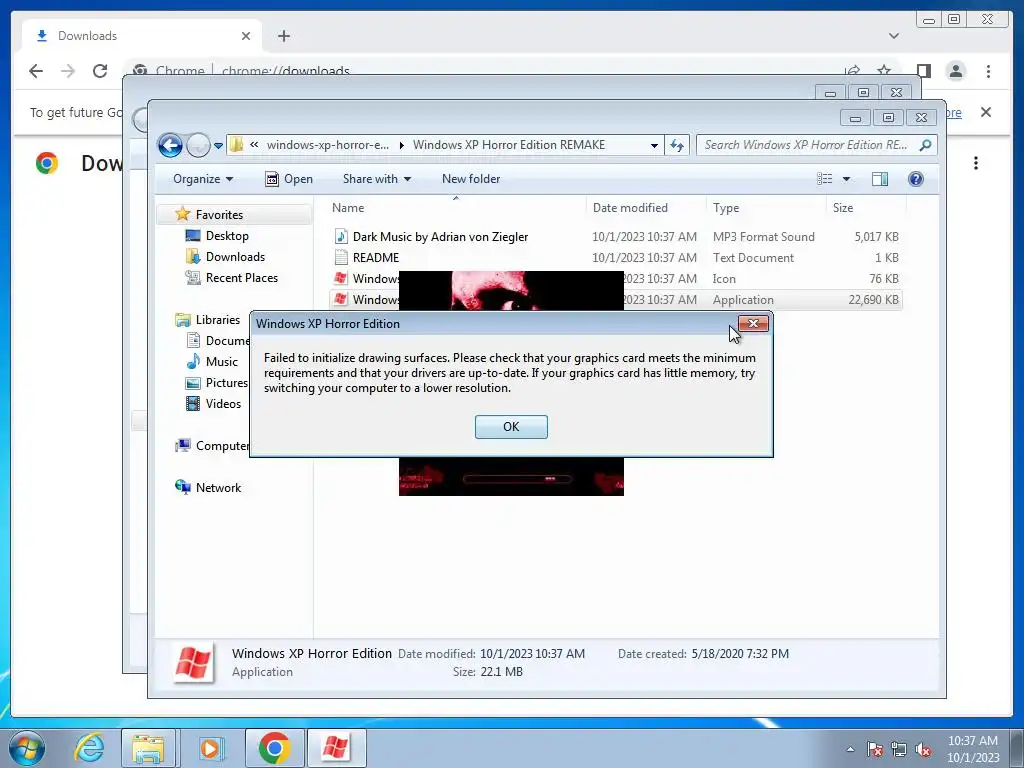Open the recent locations dropdown arrow
1024x768 pixels.
coord(219,146)
